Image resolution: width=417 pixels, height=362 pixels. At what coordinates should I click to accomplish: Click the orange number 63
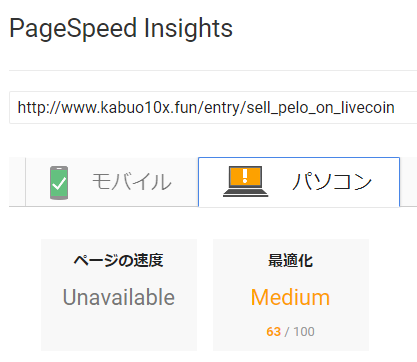[x=273, y=332]
